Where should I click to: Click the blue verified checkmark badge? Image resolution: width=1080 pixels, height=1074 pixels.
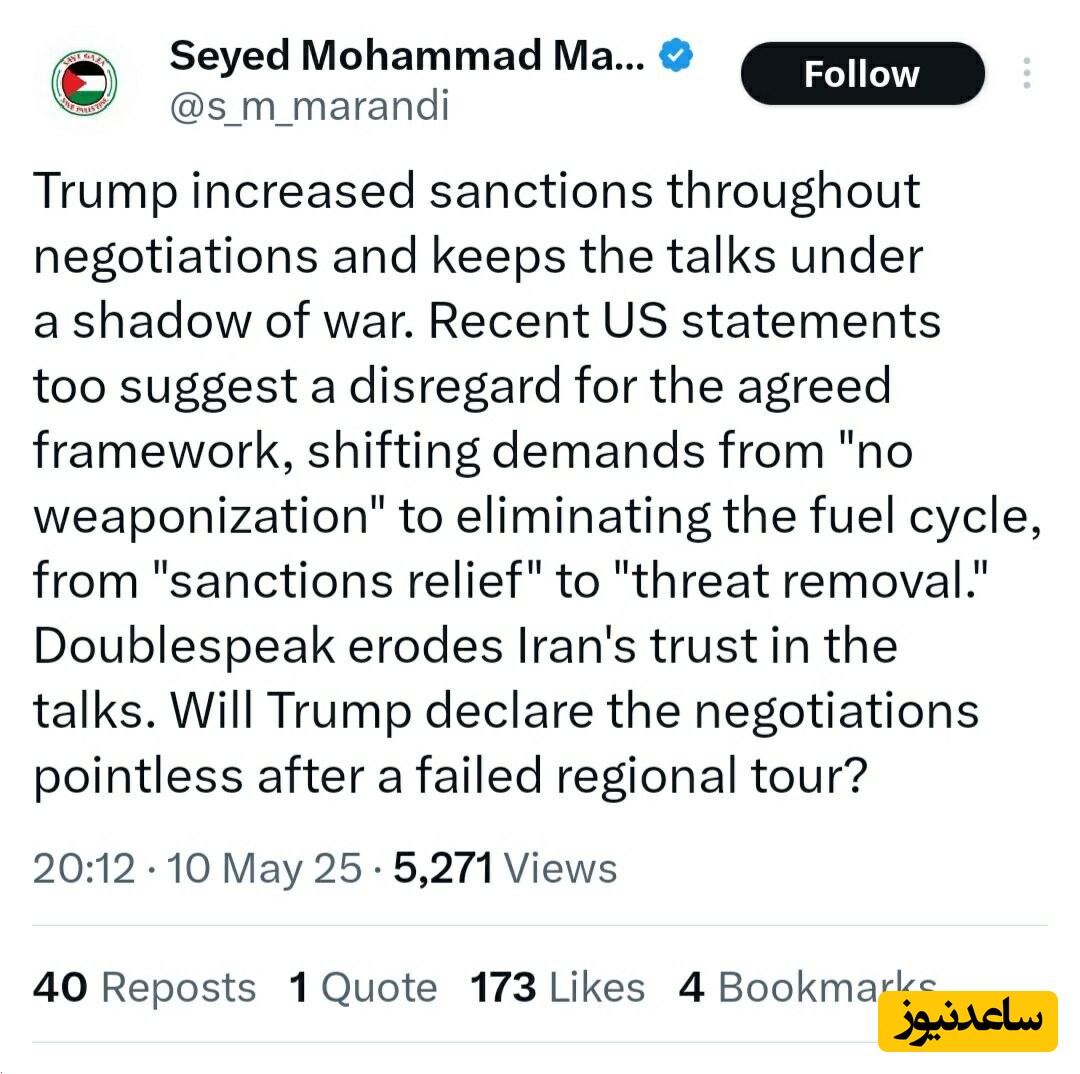(678, 57)
